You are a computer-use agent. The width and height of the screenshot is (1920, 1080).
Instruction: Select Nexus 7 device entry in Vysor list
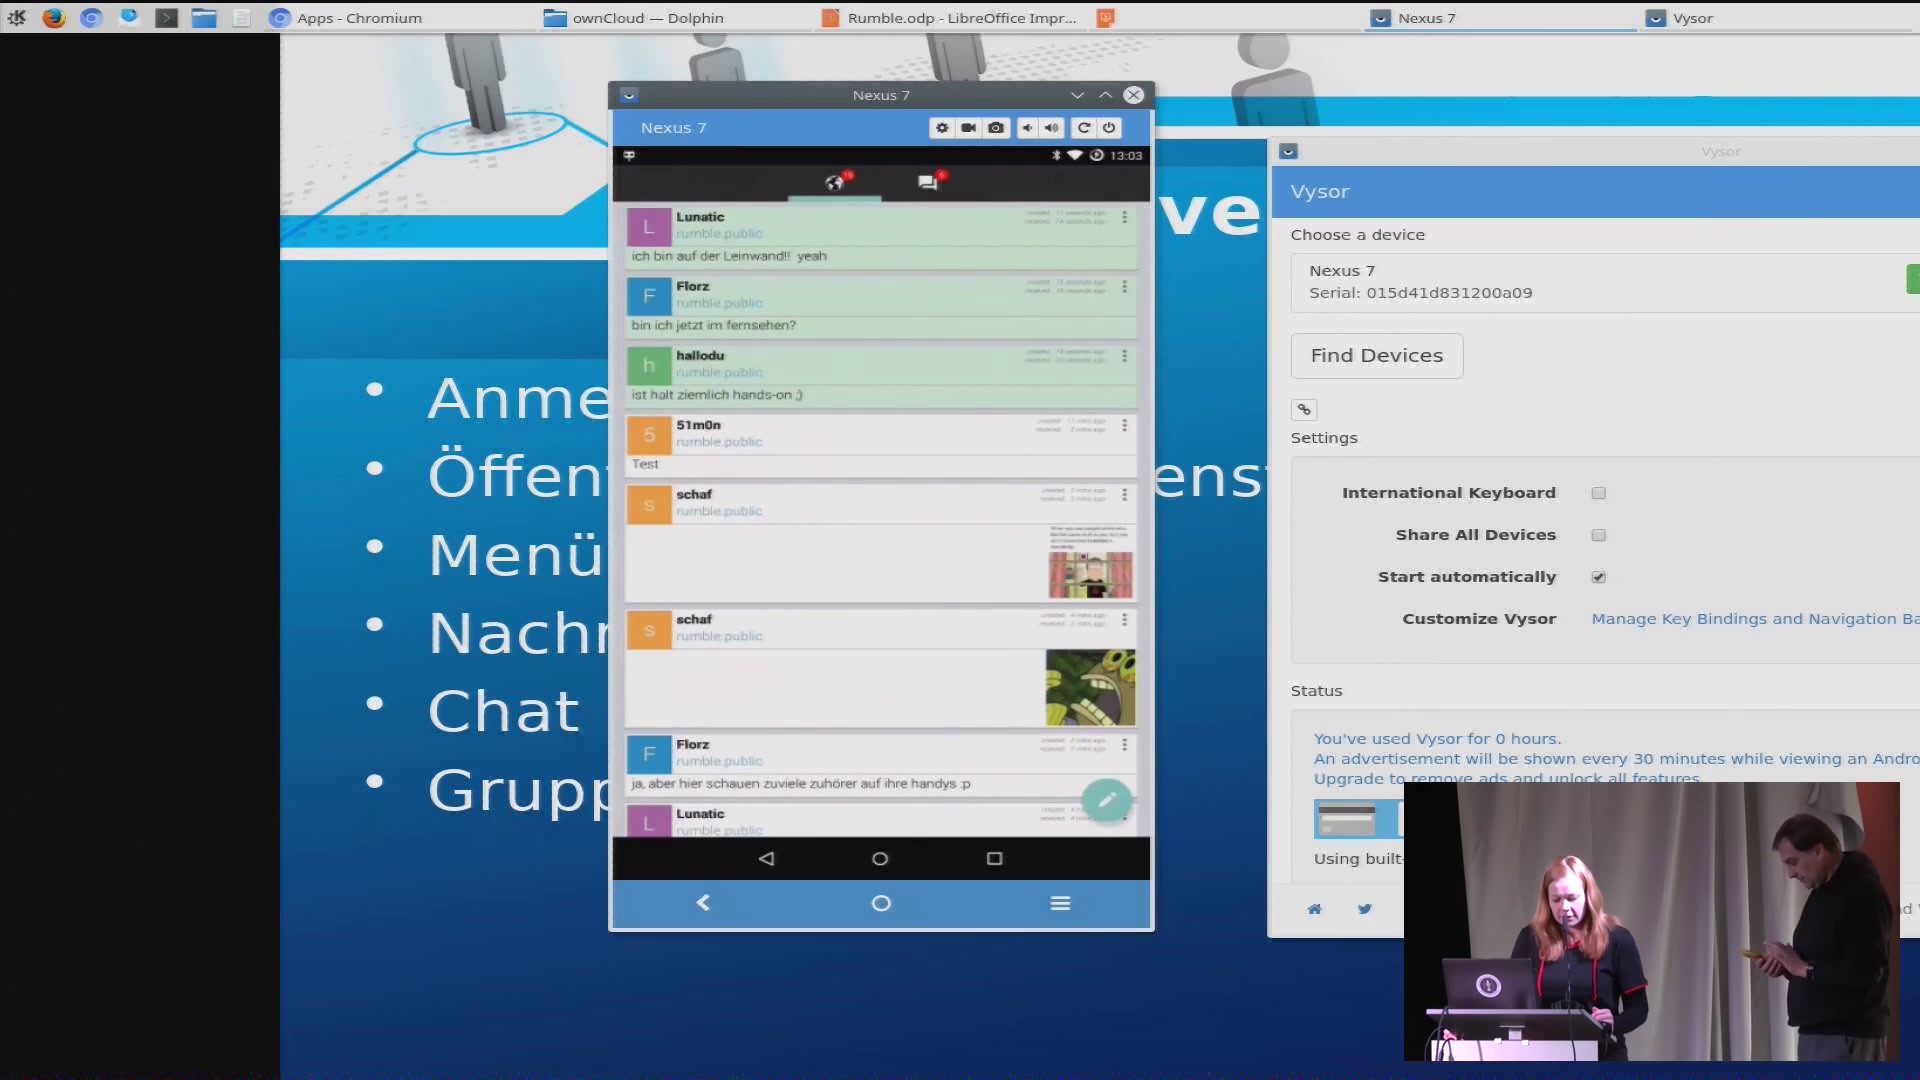click(x=1605, y=282)
